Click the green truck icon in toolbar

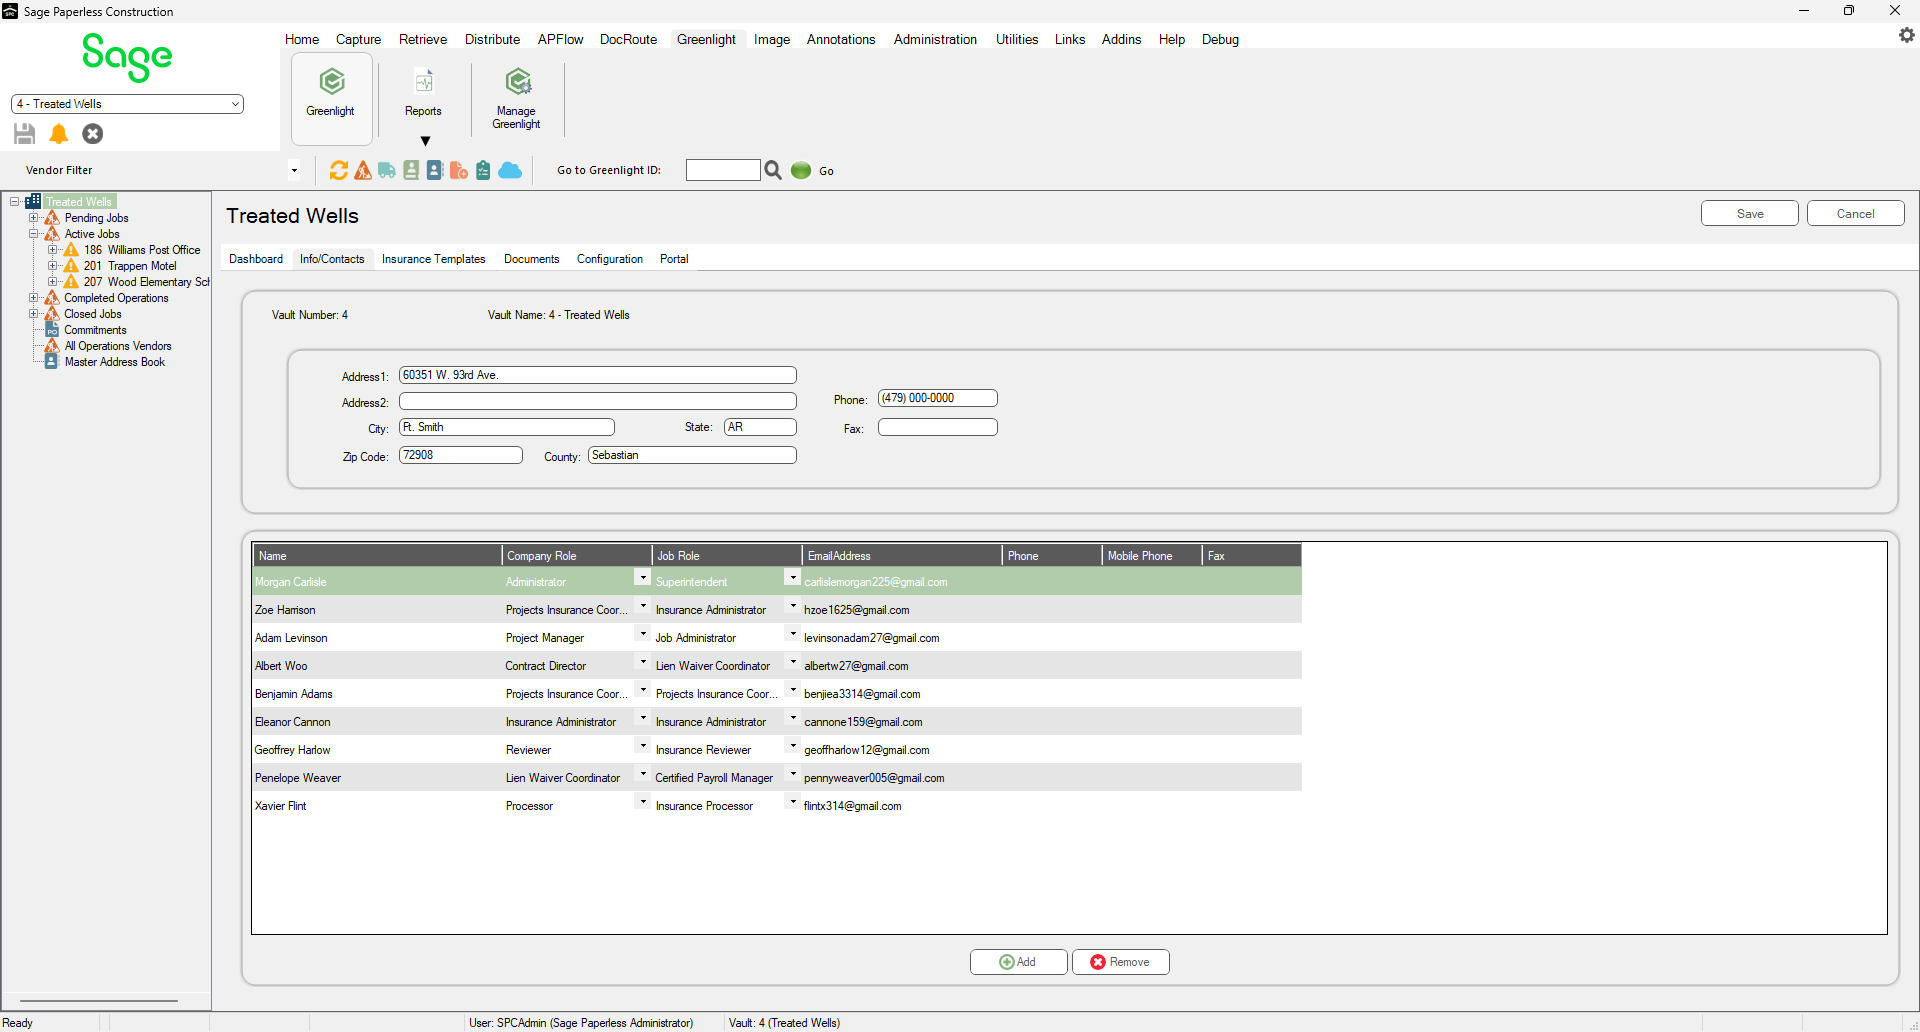(387, 171)
